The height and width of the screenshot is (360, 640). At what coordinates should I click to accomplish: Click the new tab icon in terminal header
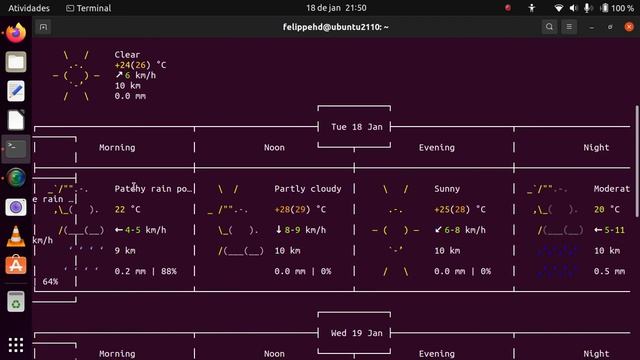[x=43, y=27]
